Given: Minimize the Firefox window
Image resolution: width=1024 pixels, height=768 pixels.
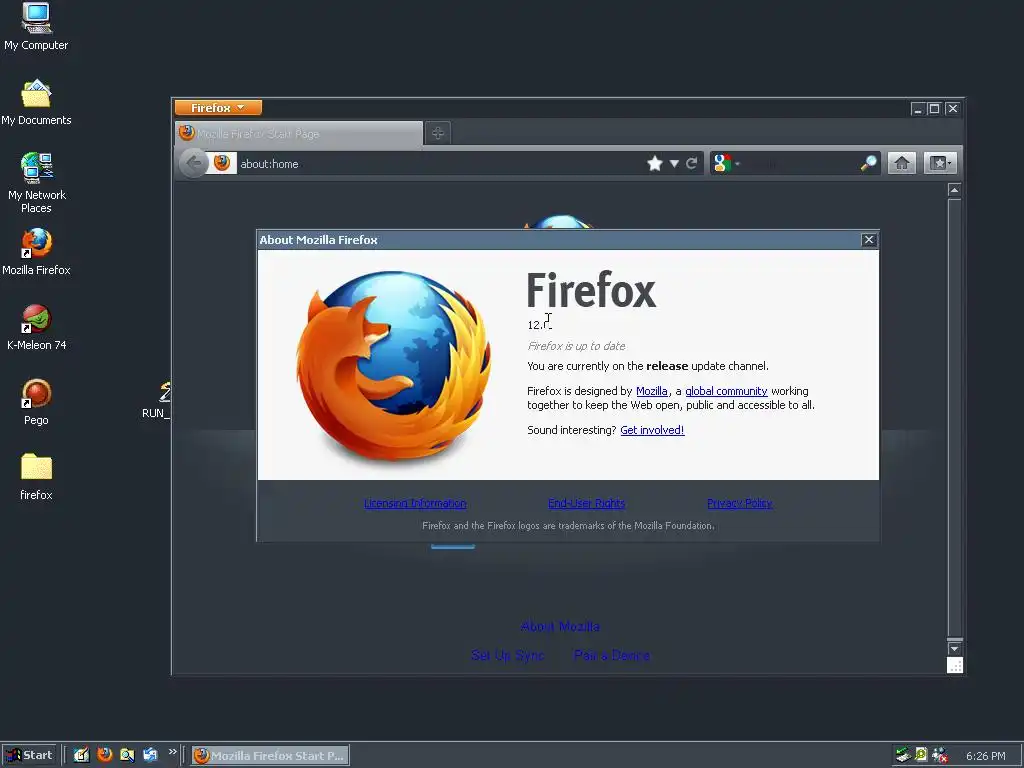Looking at the screenshot, I should coord(918,108).
